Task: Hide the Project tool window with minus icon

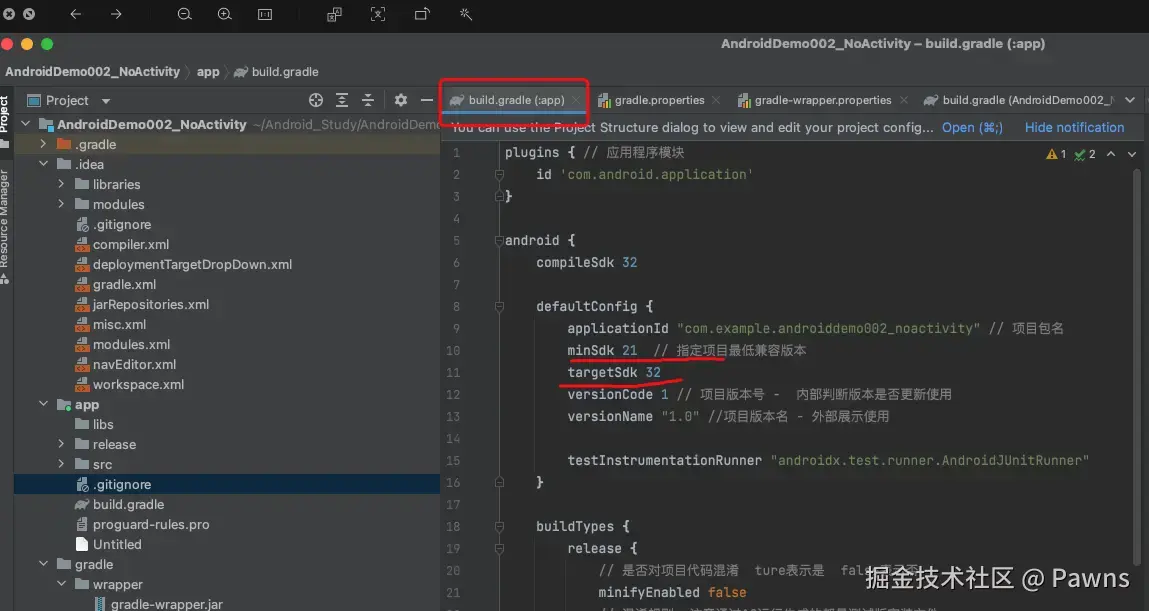Action: pyautogui.click(x=426, y=100)
